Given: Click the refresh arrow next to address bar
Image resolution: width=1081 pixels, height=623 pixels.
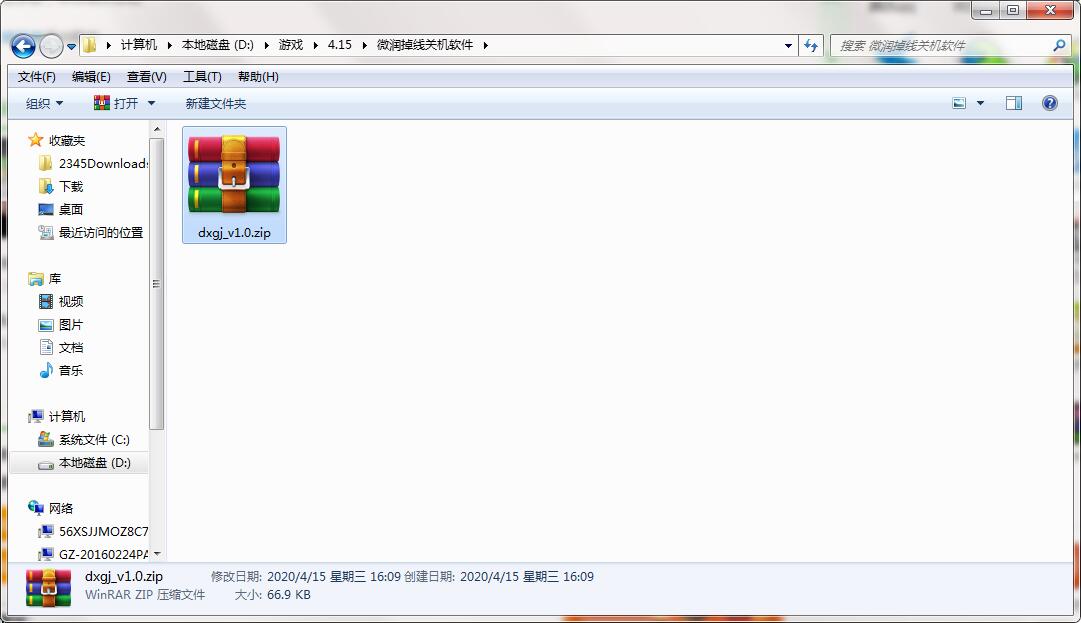Looking at the screenshot, I should (811, 45).
